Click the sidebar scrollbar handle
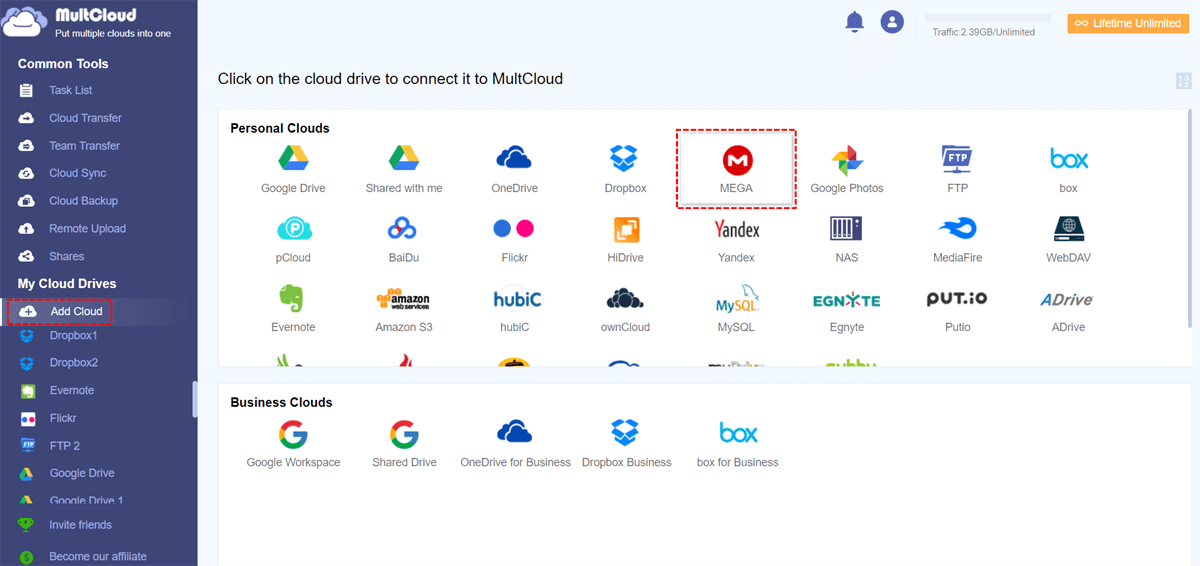Image resolution: width=1200 pixels, height=566 pixels. pos(195,398)
